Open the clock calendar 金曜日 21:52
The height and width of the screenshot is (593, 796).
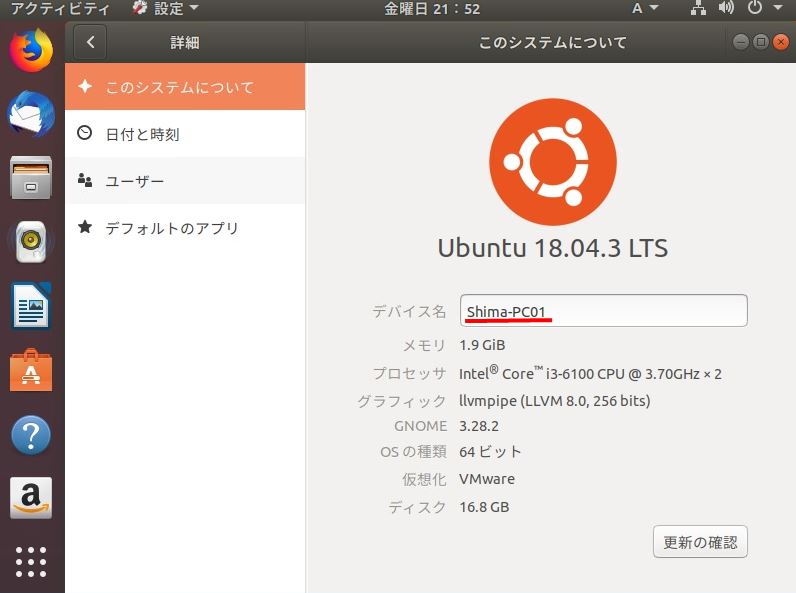[432, 9]
